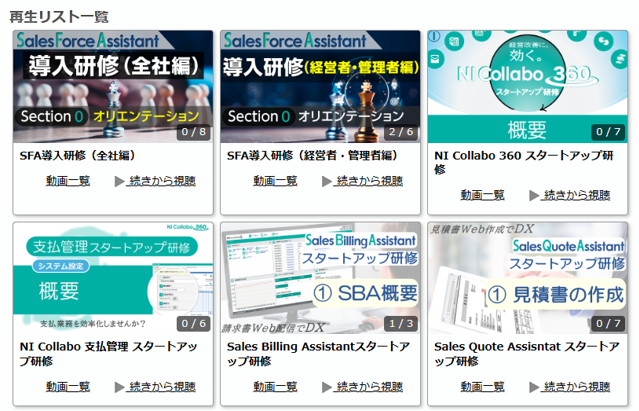Click the 再生リスト一覧 heading
Viewport: 639px width, 411px height.
point(59,17)
